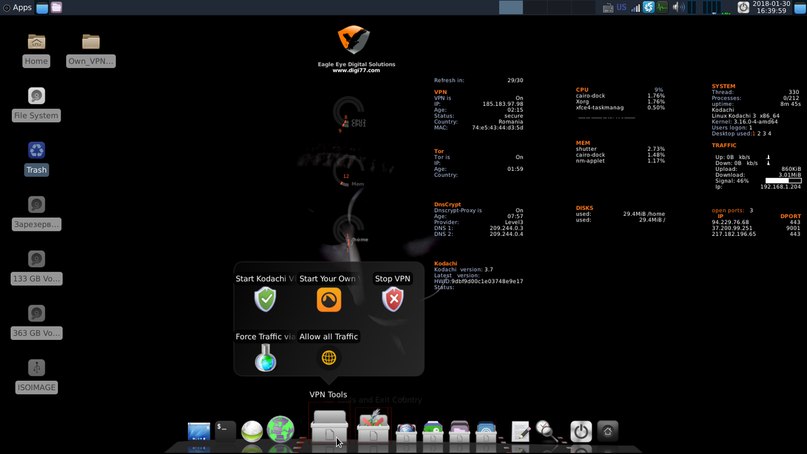Switch to the highlighted first workspace
The width and height of the screenshot is (807, 454).
tap(511, 7)
